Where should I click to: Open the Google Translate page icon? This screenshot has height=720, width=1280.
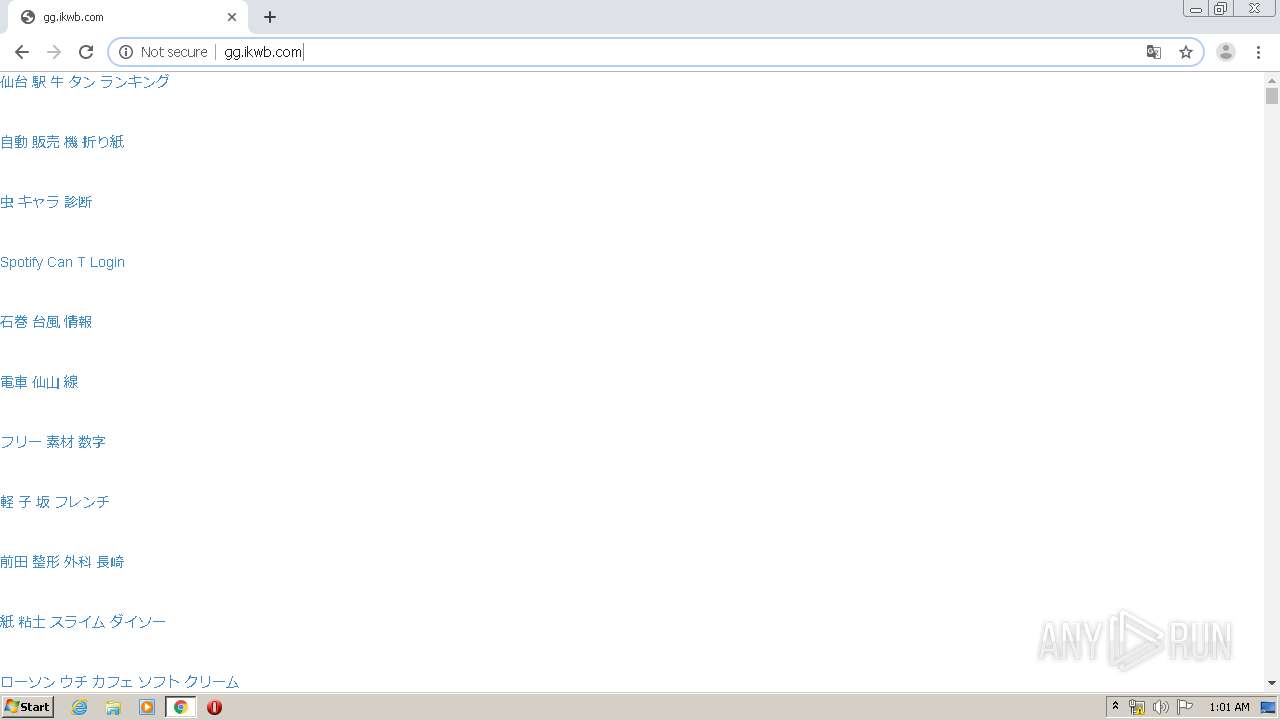(1154, 52)
